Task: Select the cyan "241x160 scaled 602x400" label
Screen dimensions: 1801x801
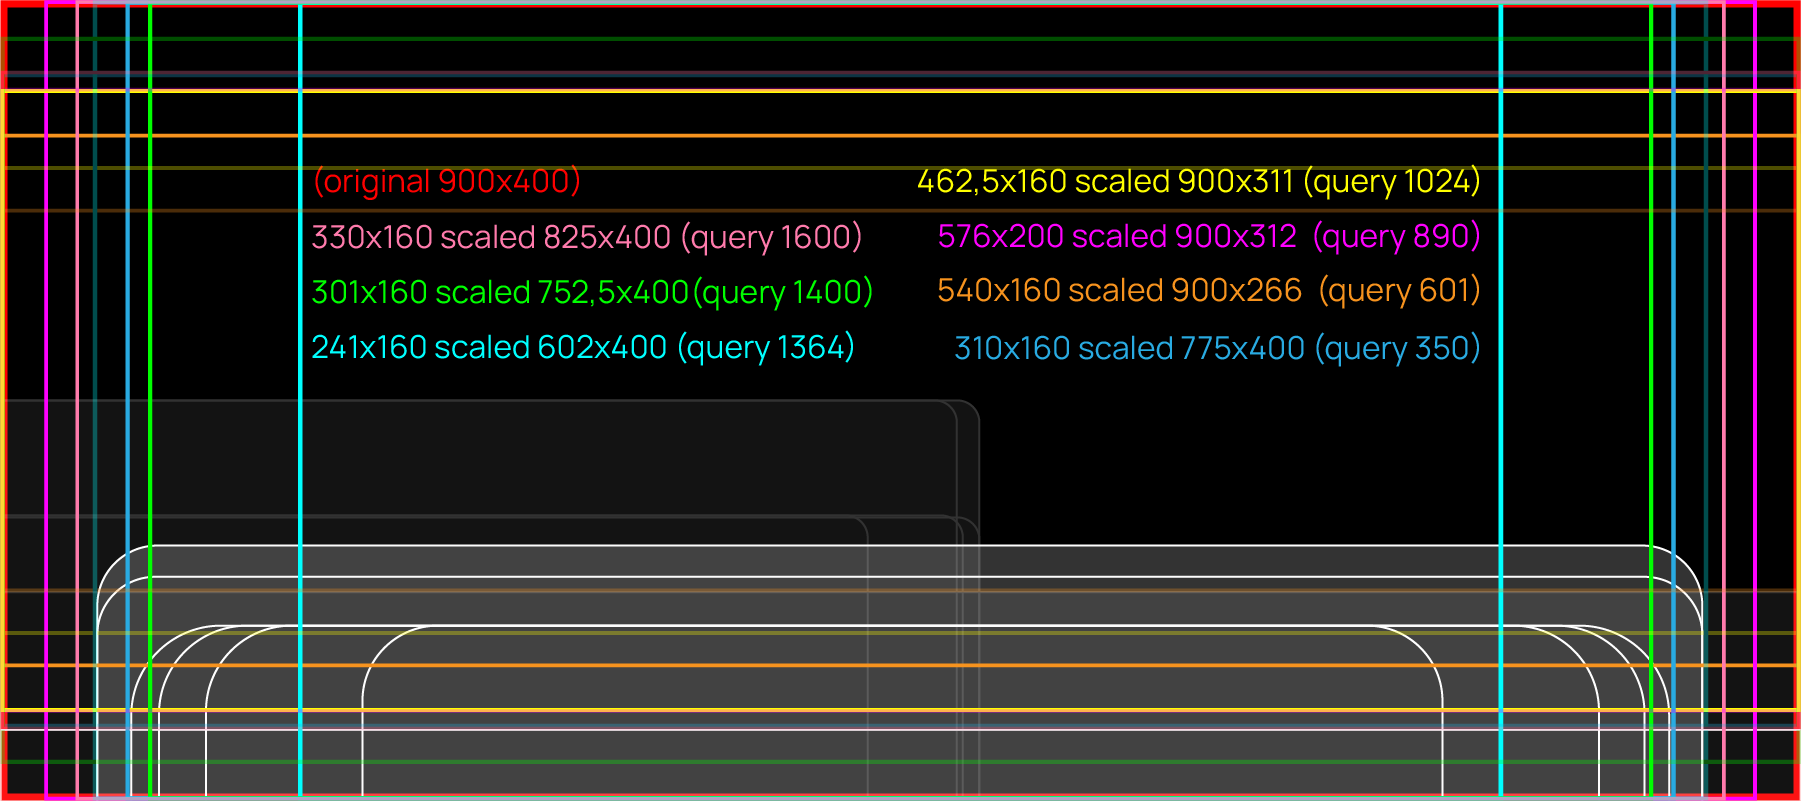Action: point(489,347)
